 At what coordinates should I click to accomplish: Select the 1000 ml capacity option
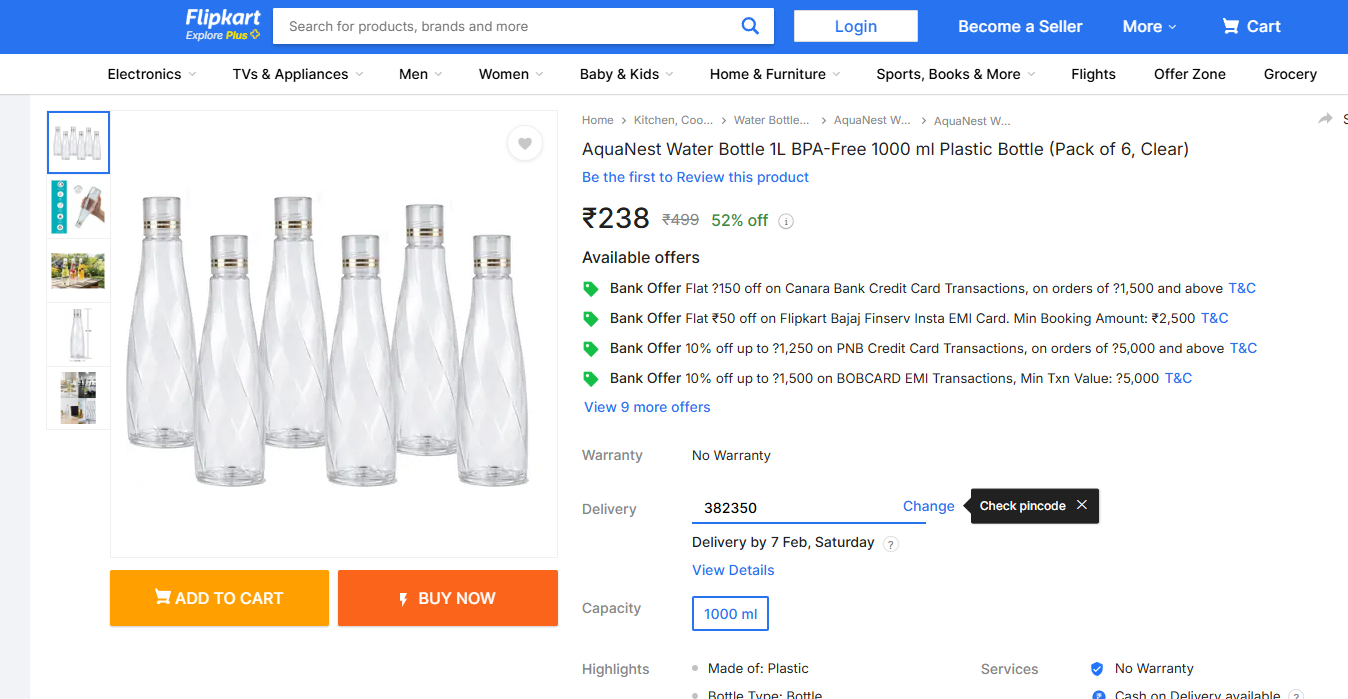730,614
